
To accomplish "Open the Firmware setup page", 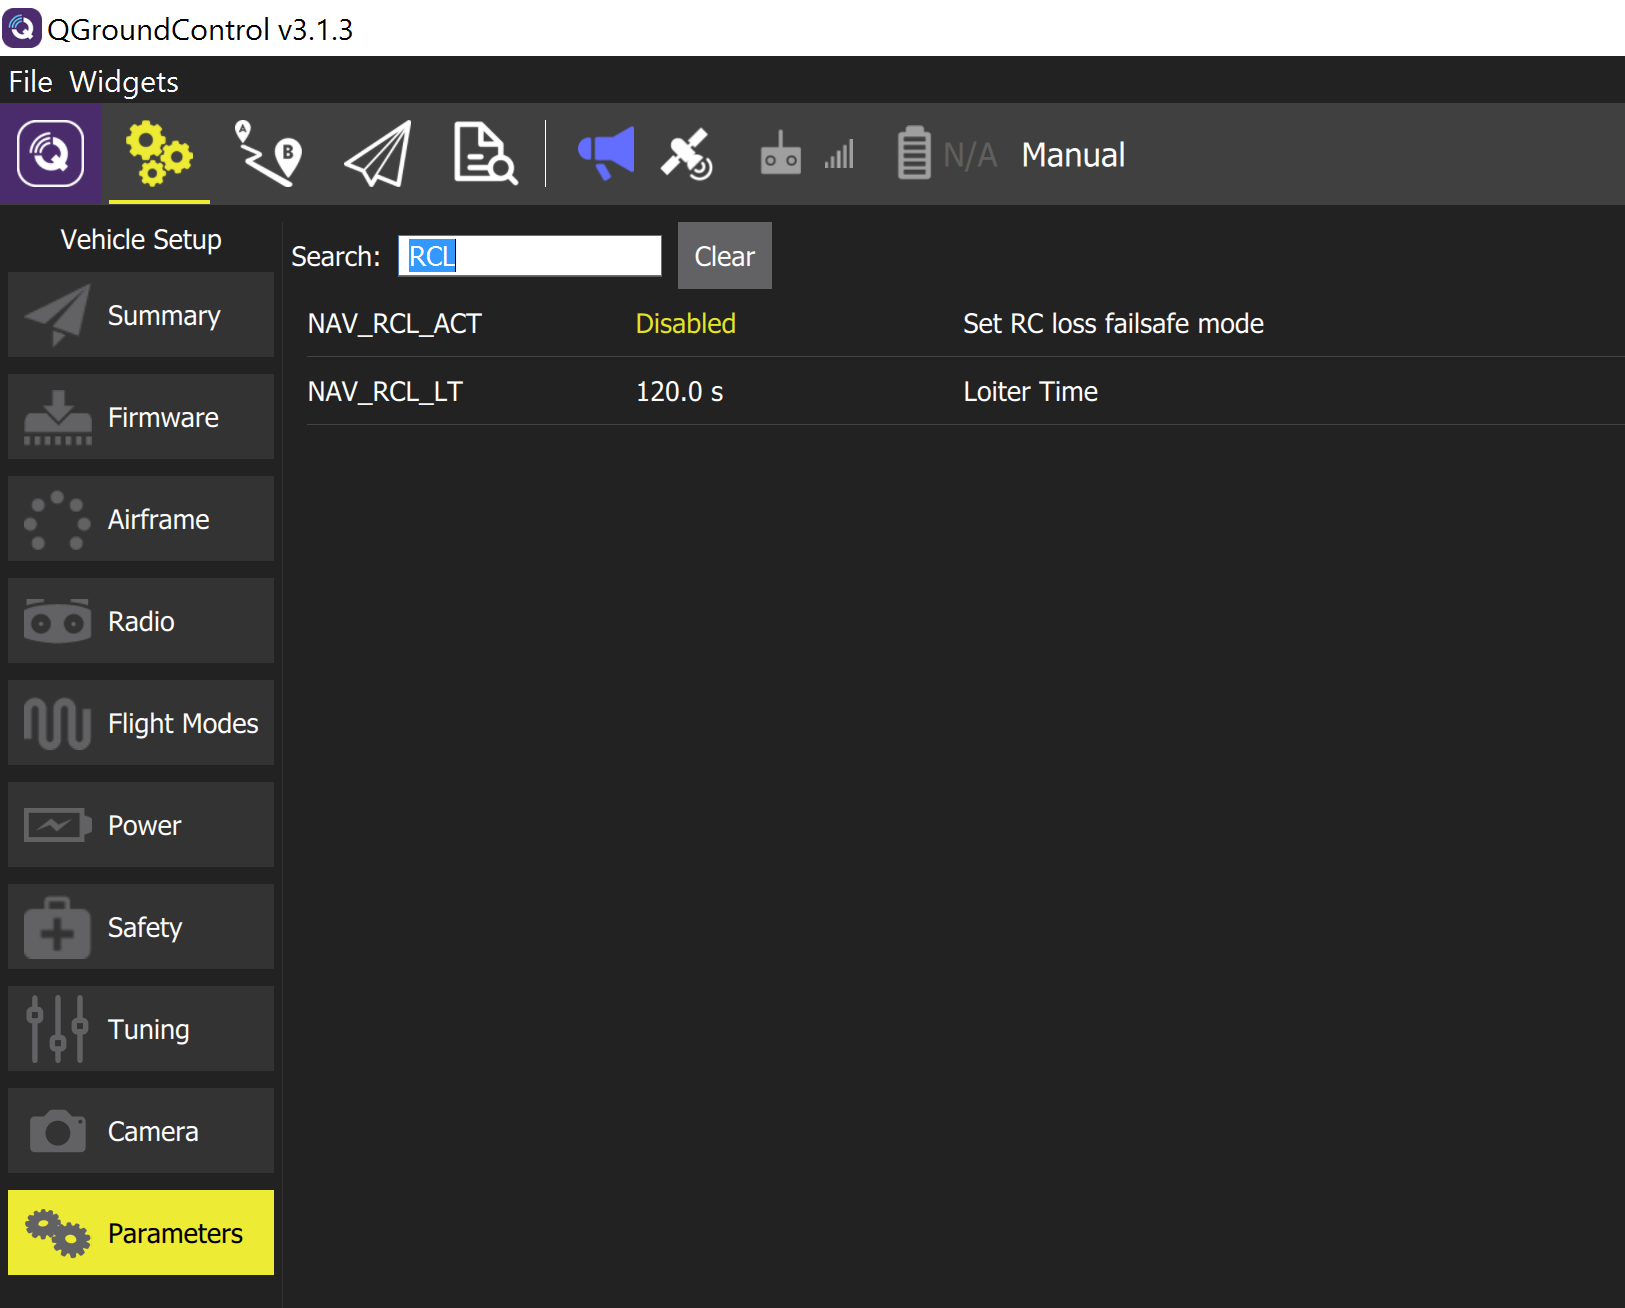I will pyautogui.click(x=140, y=417).
